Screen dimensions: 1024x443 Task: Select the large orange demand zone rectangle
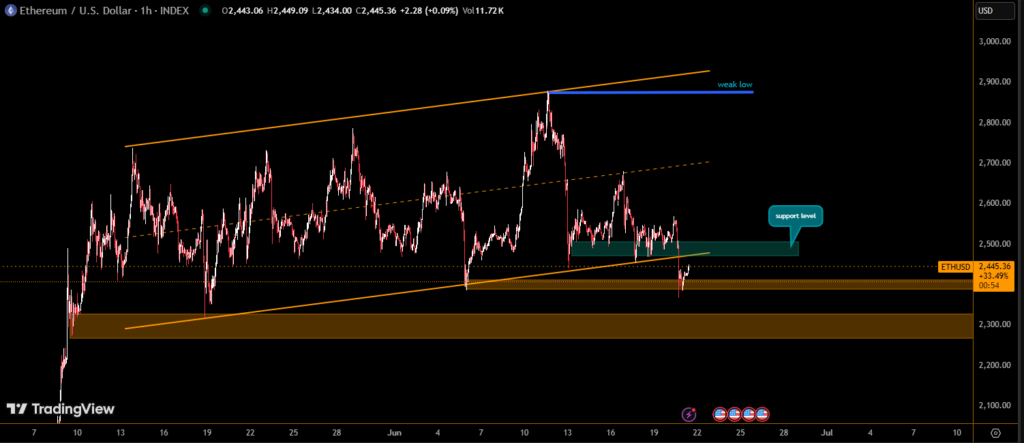[x=520, y=326]
